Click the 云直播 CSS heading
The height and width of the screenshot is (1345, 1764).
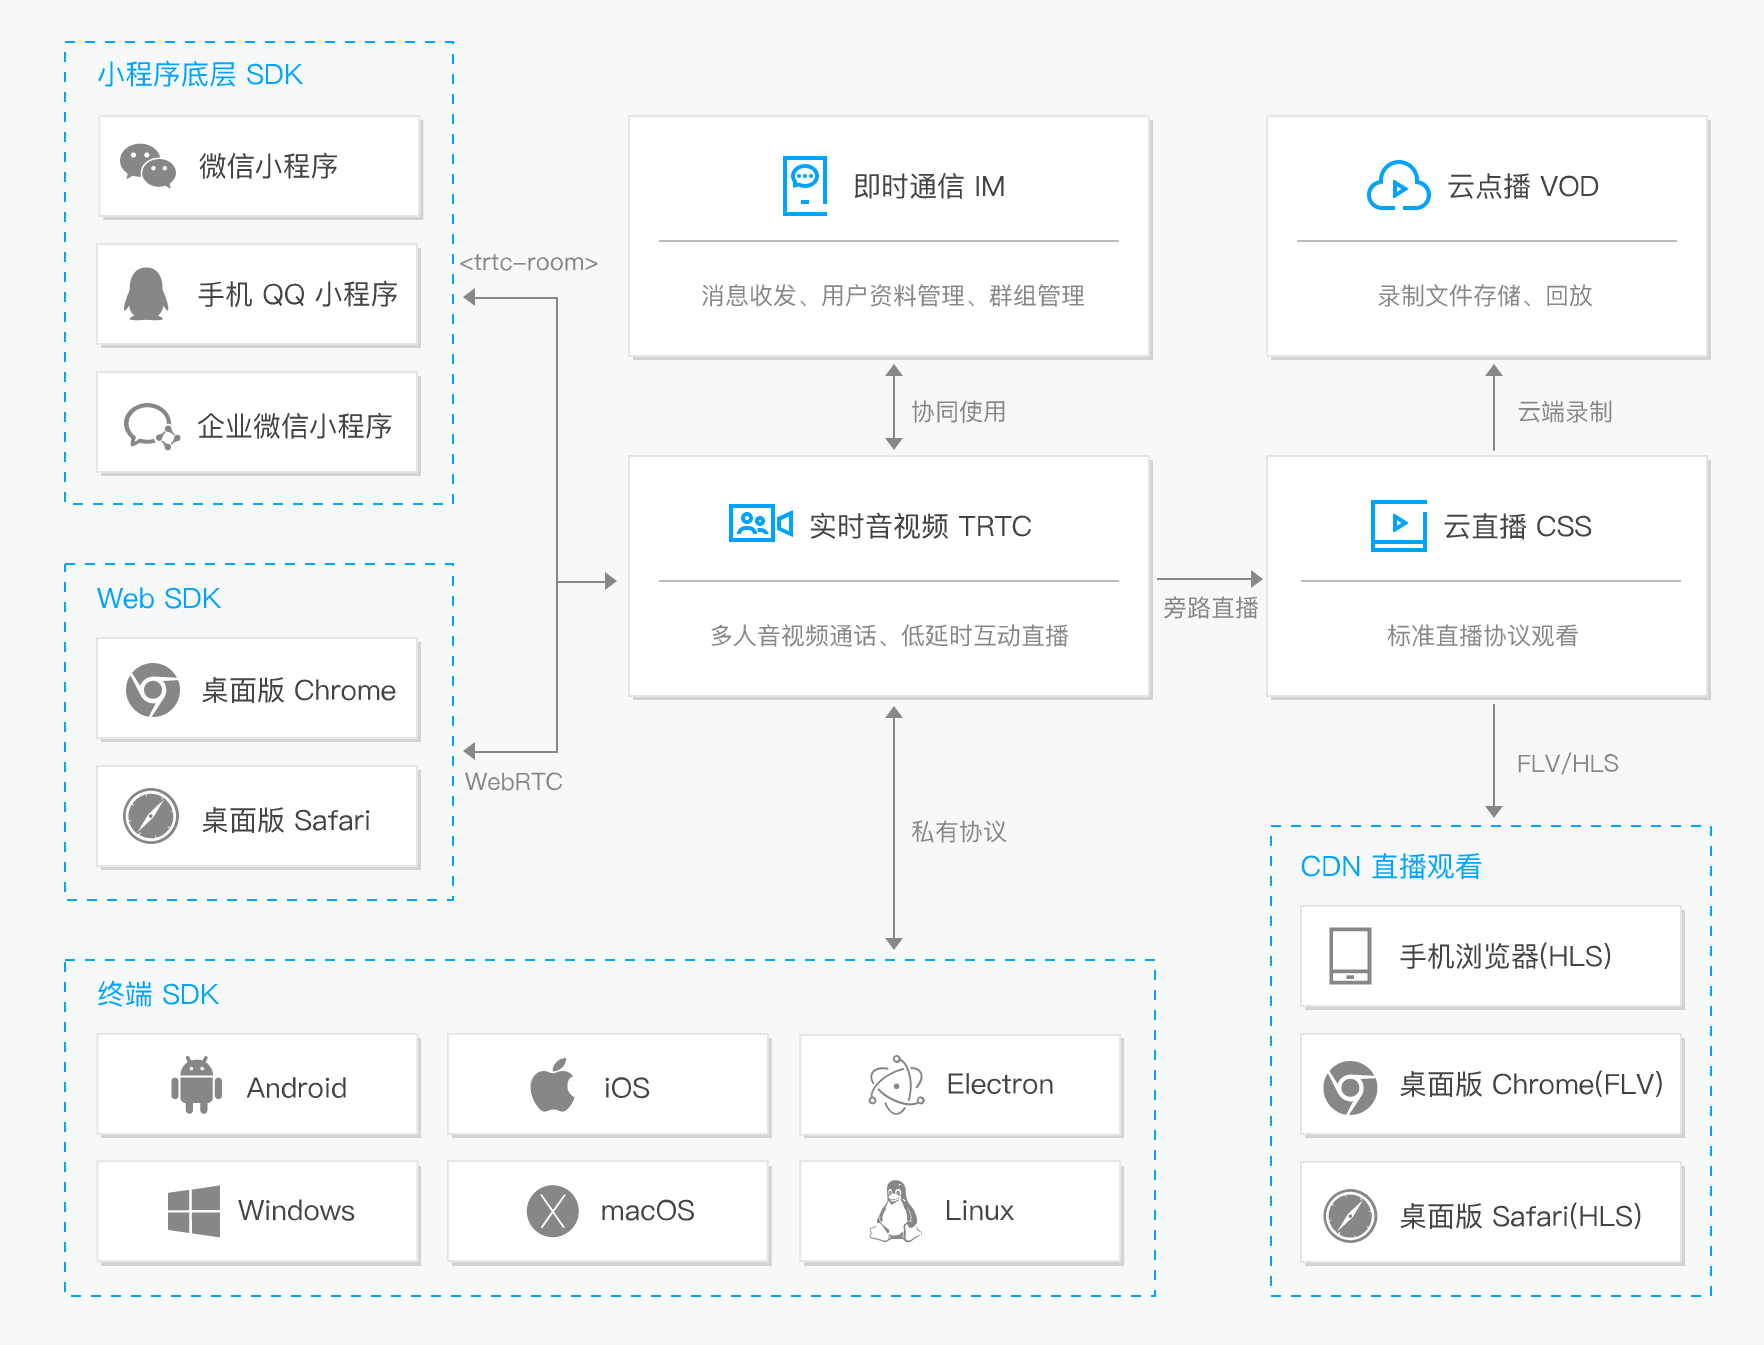[x=1517, y=526]
